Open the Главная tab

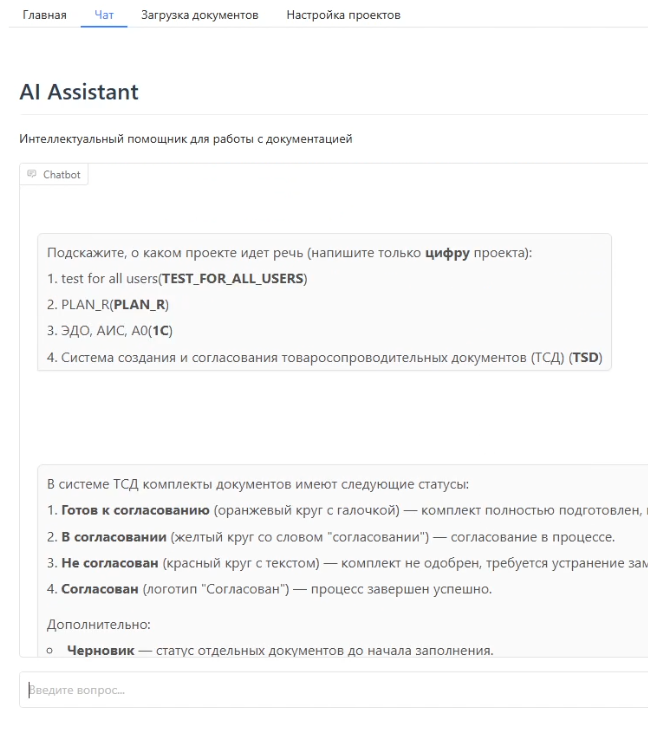point(44,15)
